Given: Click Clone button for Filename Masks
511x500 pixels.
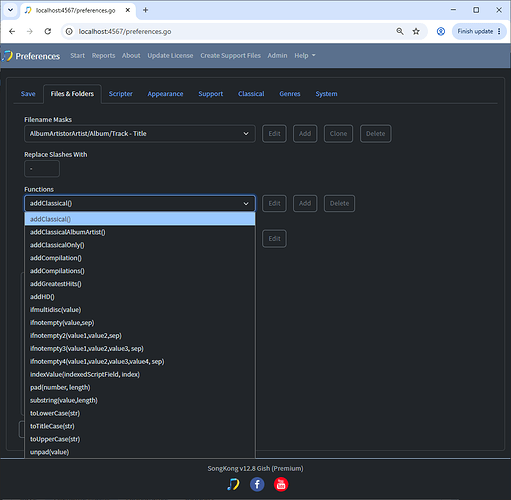Looking at the screenshot, I should pos(338,134).
